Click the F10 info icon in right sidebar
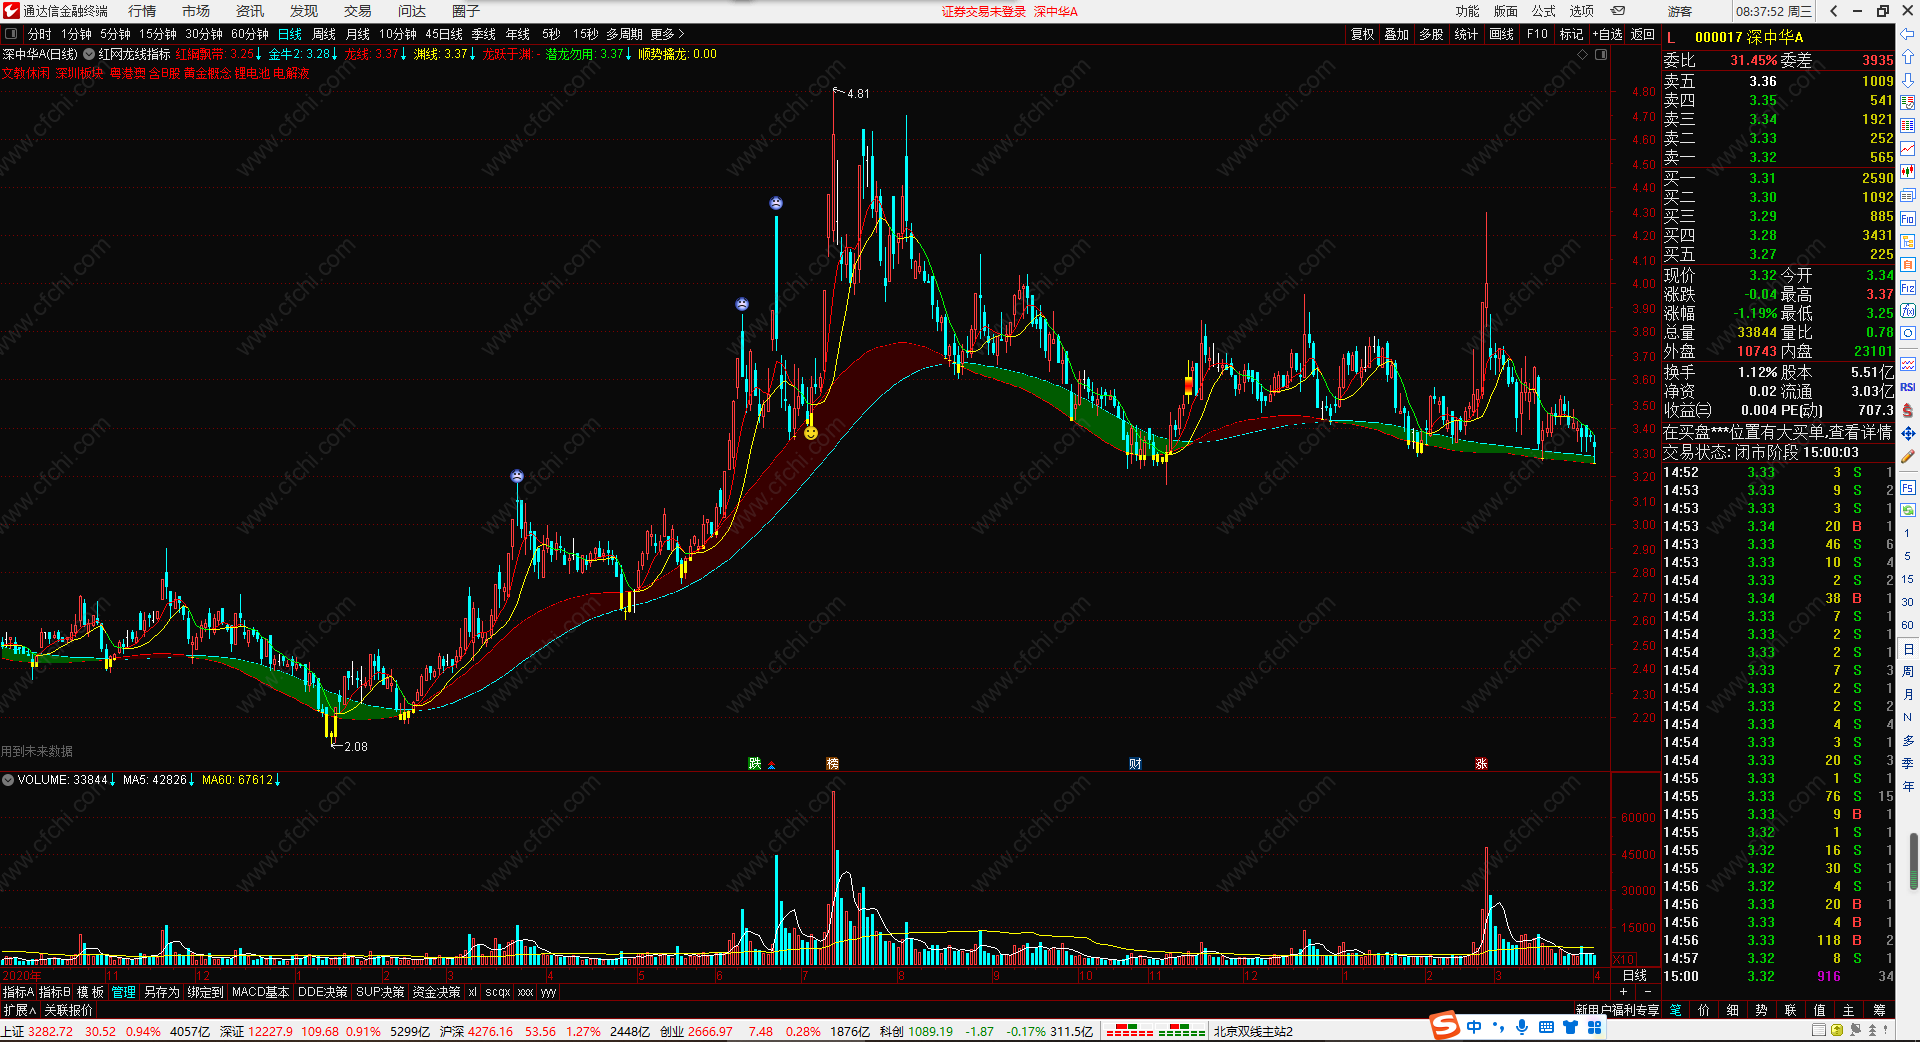The height and width of the screenshot is (1042, 1920). [x=1907, y=218]
